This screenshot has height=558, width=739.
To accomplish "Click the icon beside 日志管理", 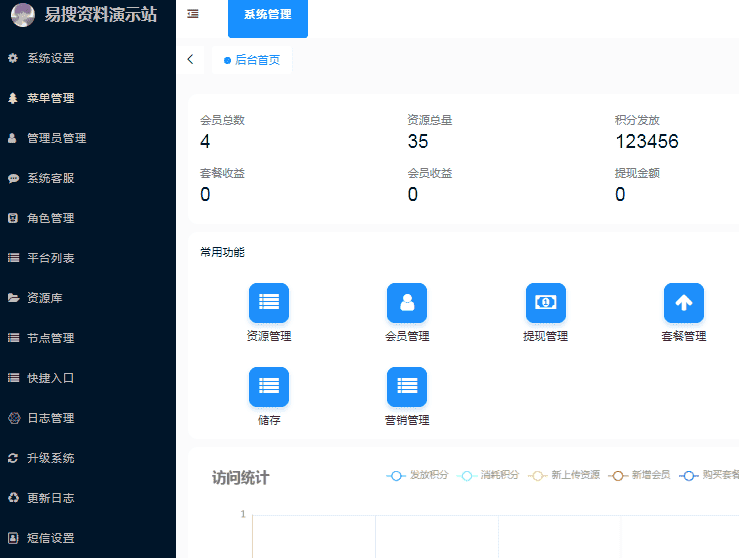I will pyautogui.click(x=14, y=418).
